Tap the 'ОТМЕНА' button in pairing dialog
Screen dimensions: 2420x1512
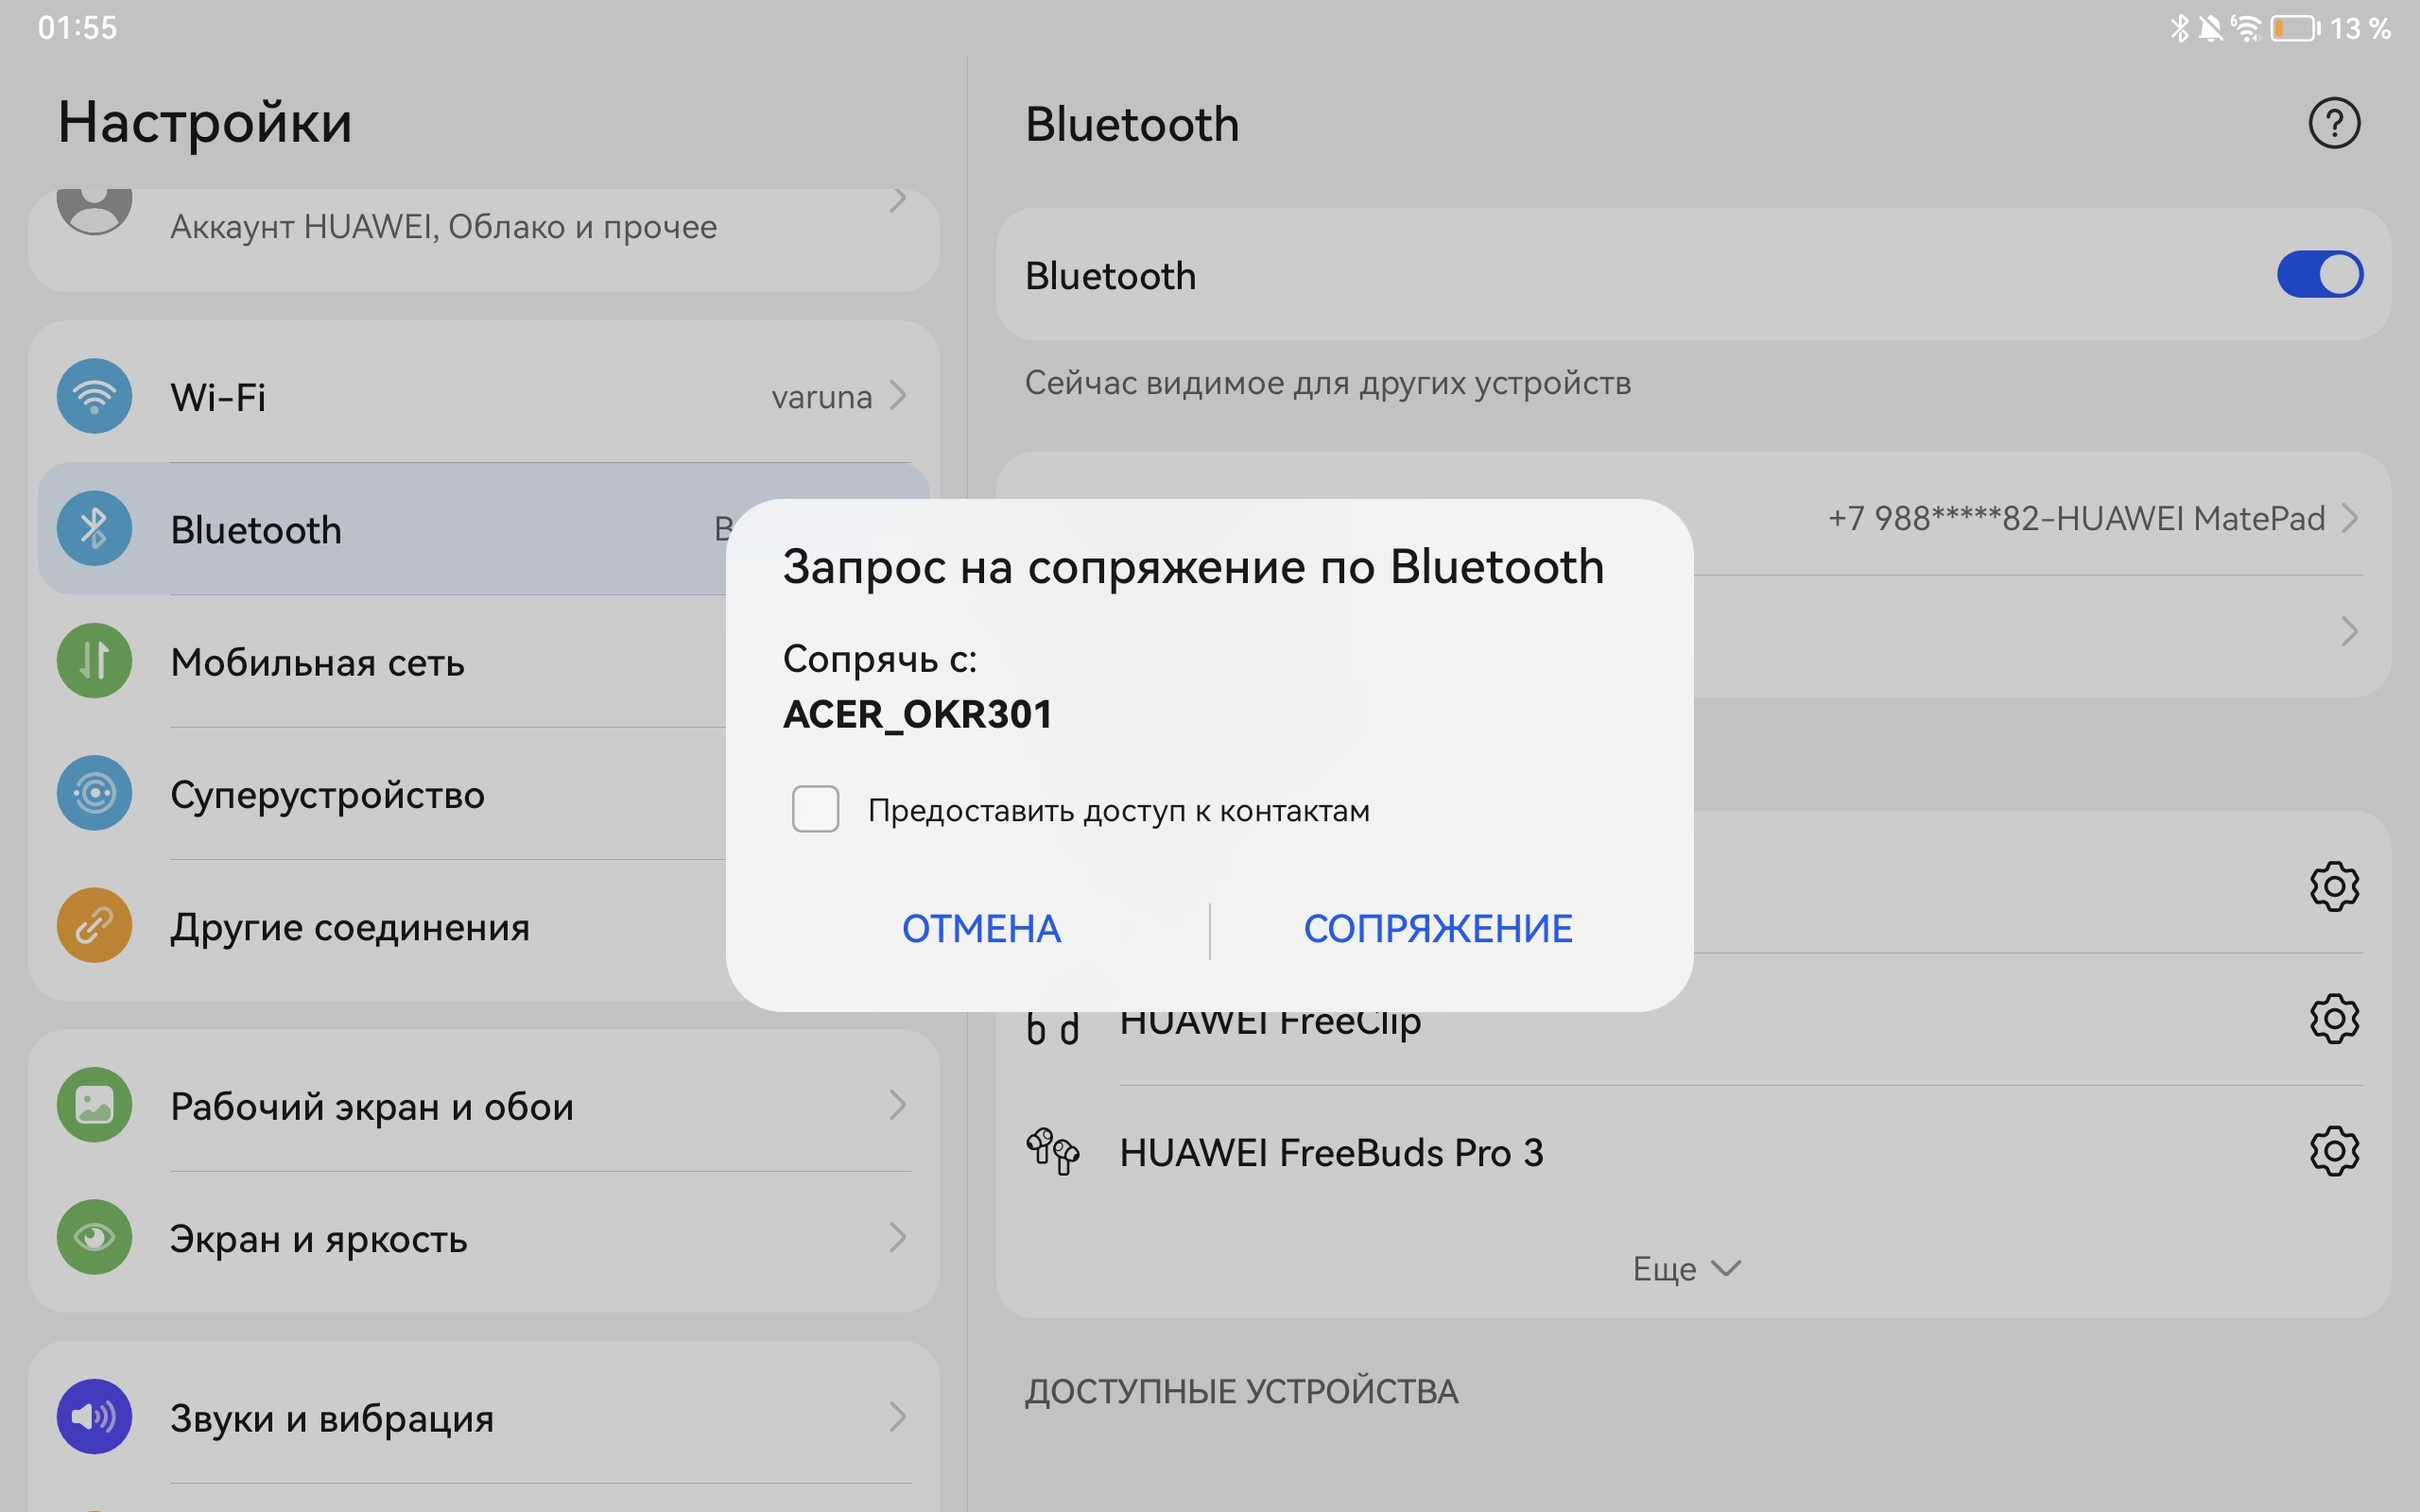(x=981, y=929)
